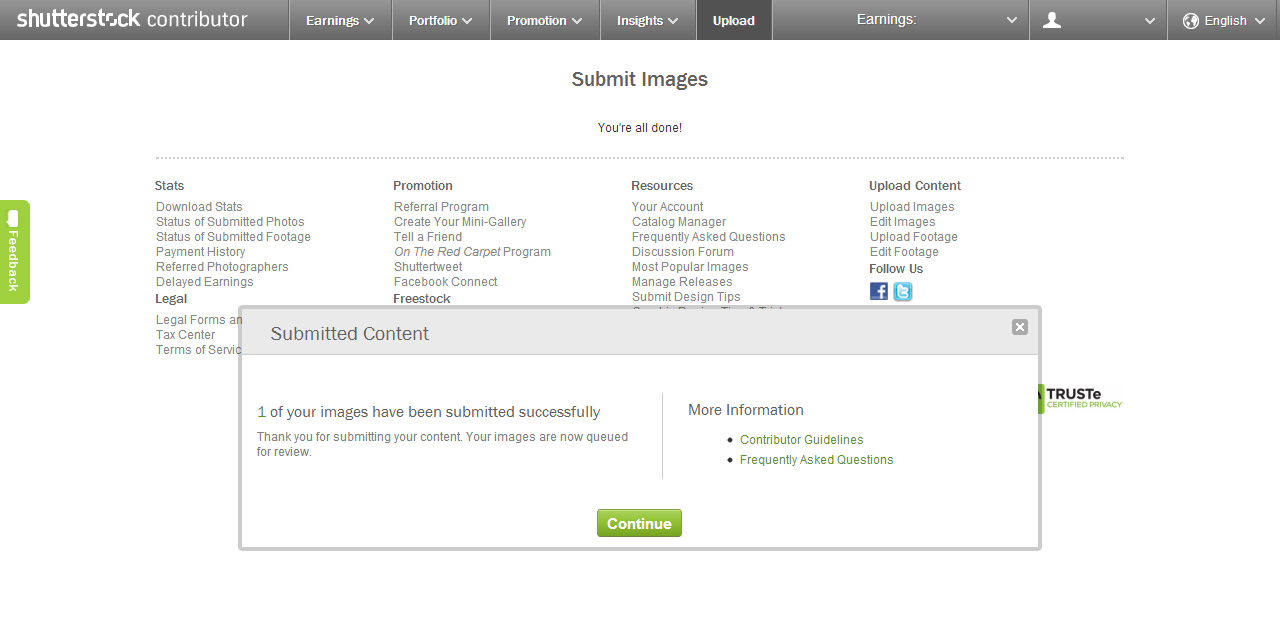Click the globe language icon
1280x631 pixels.
point(1191,20)
